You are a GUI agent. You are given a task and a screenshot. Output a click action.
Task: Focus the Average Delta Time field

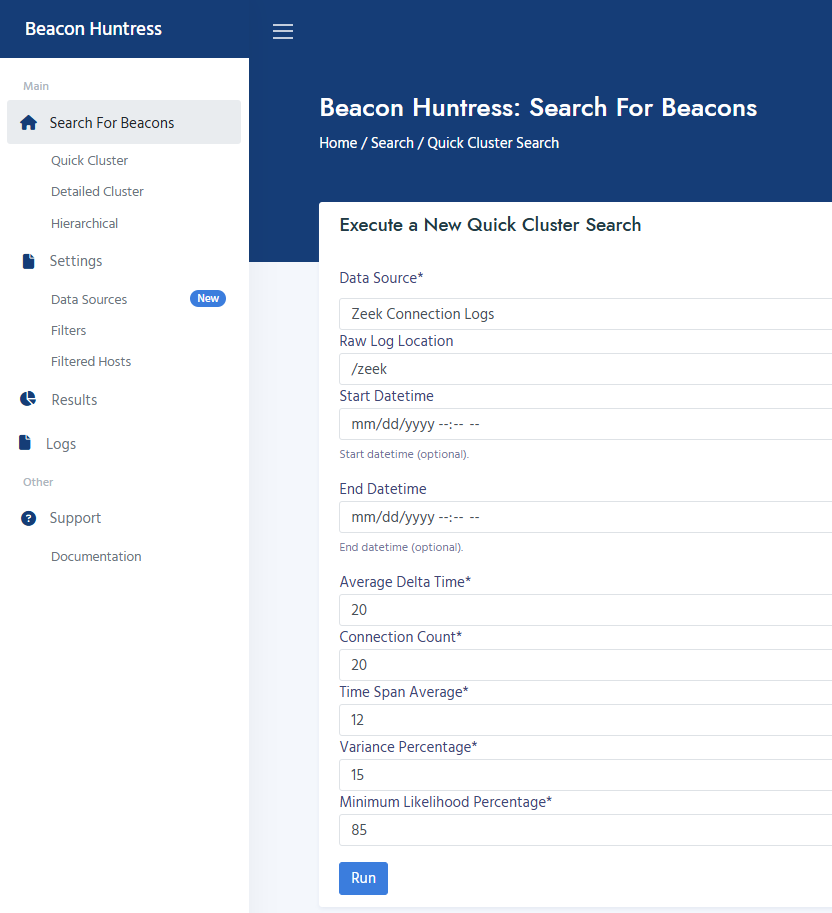[586, 610]
